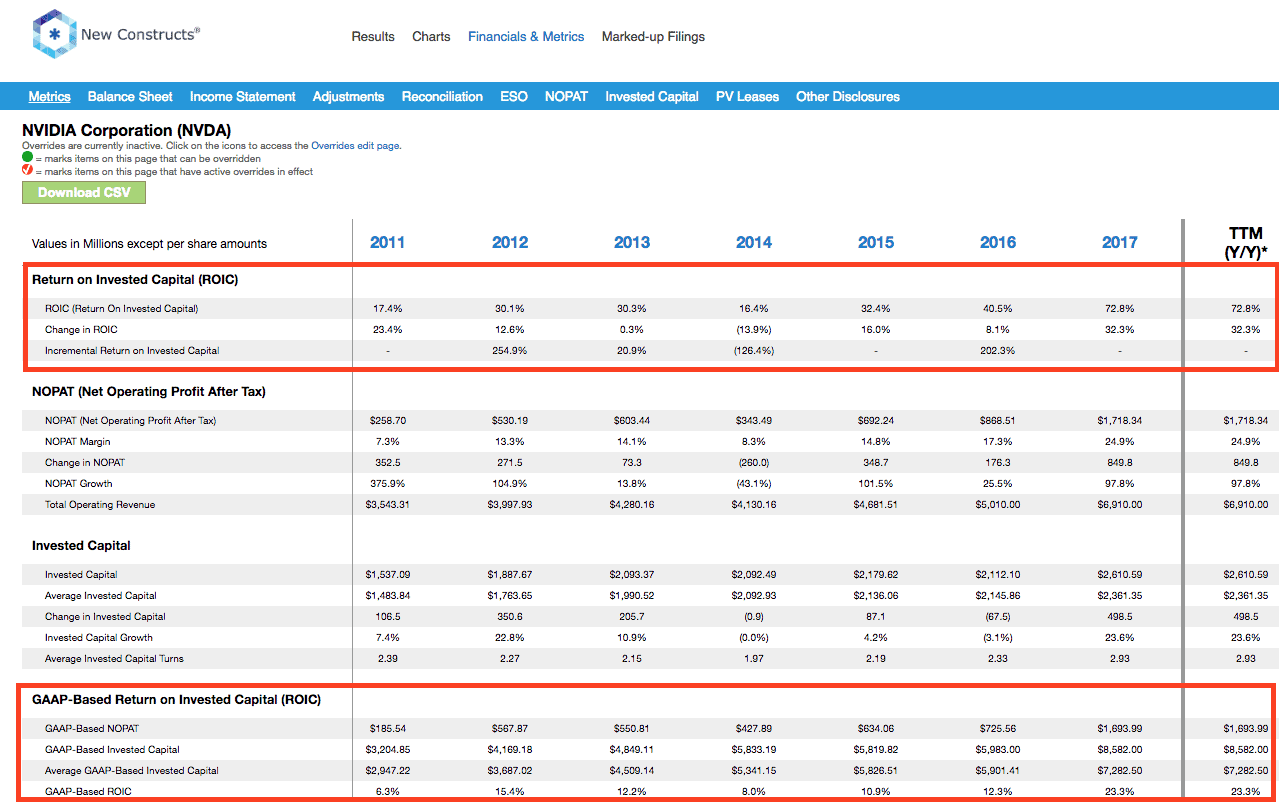
Task: Go to the PV Leases tab
Action: click(747, 97)
